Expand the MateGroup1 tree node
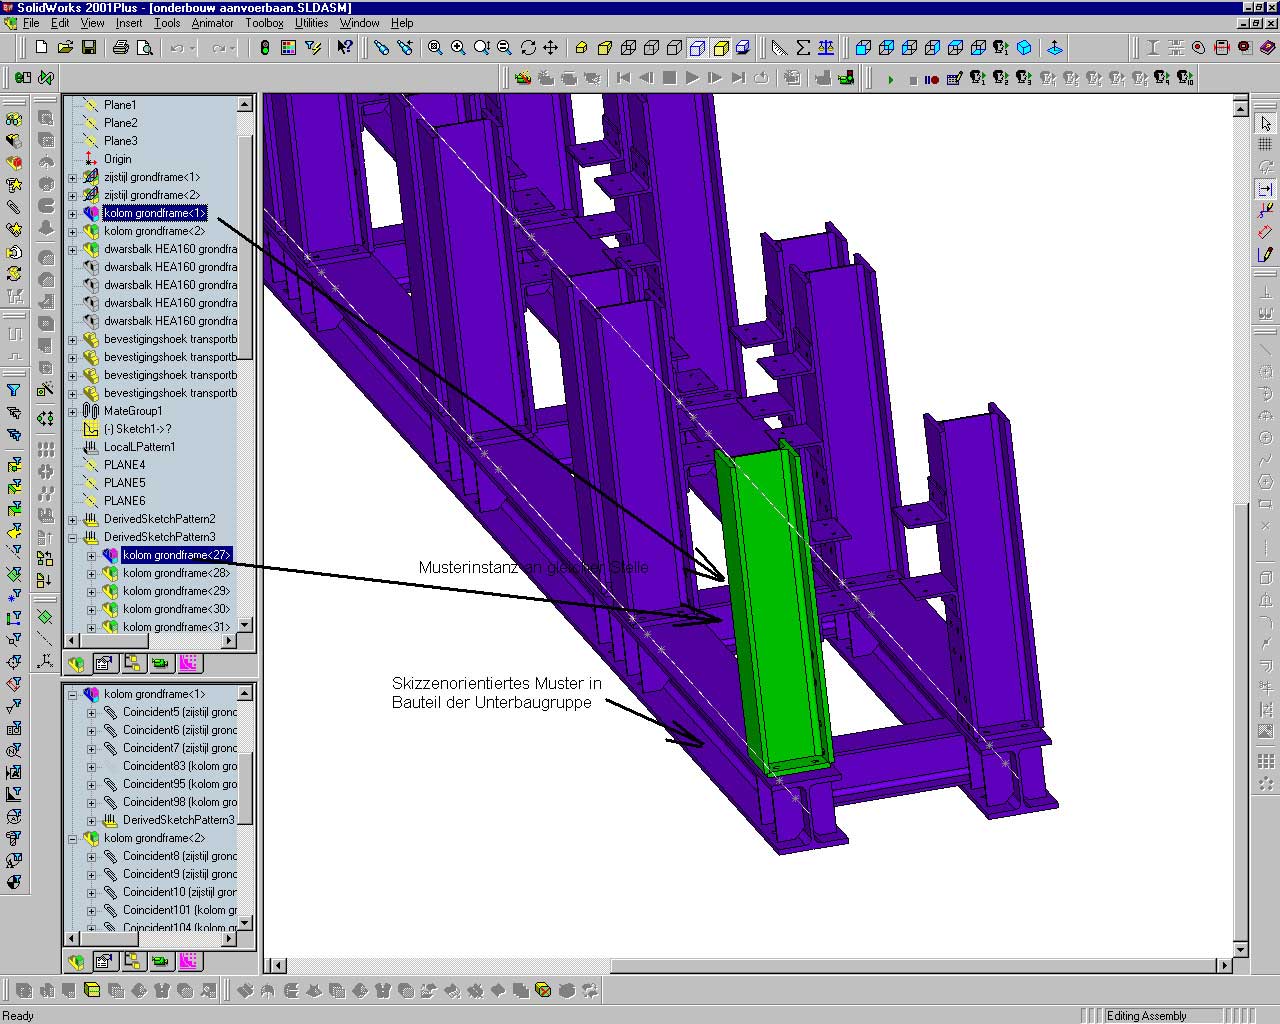Screen dimensions: 1280x1024 pos(72,411)
